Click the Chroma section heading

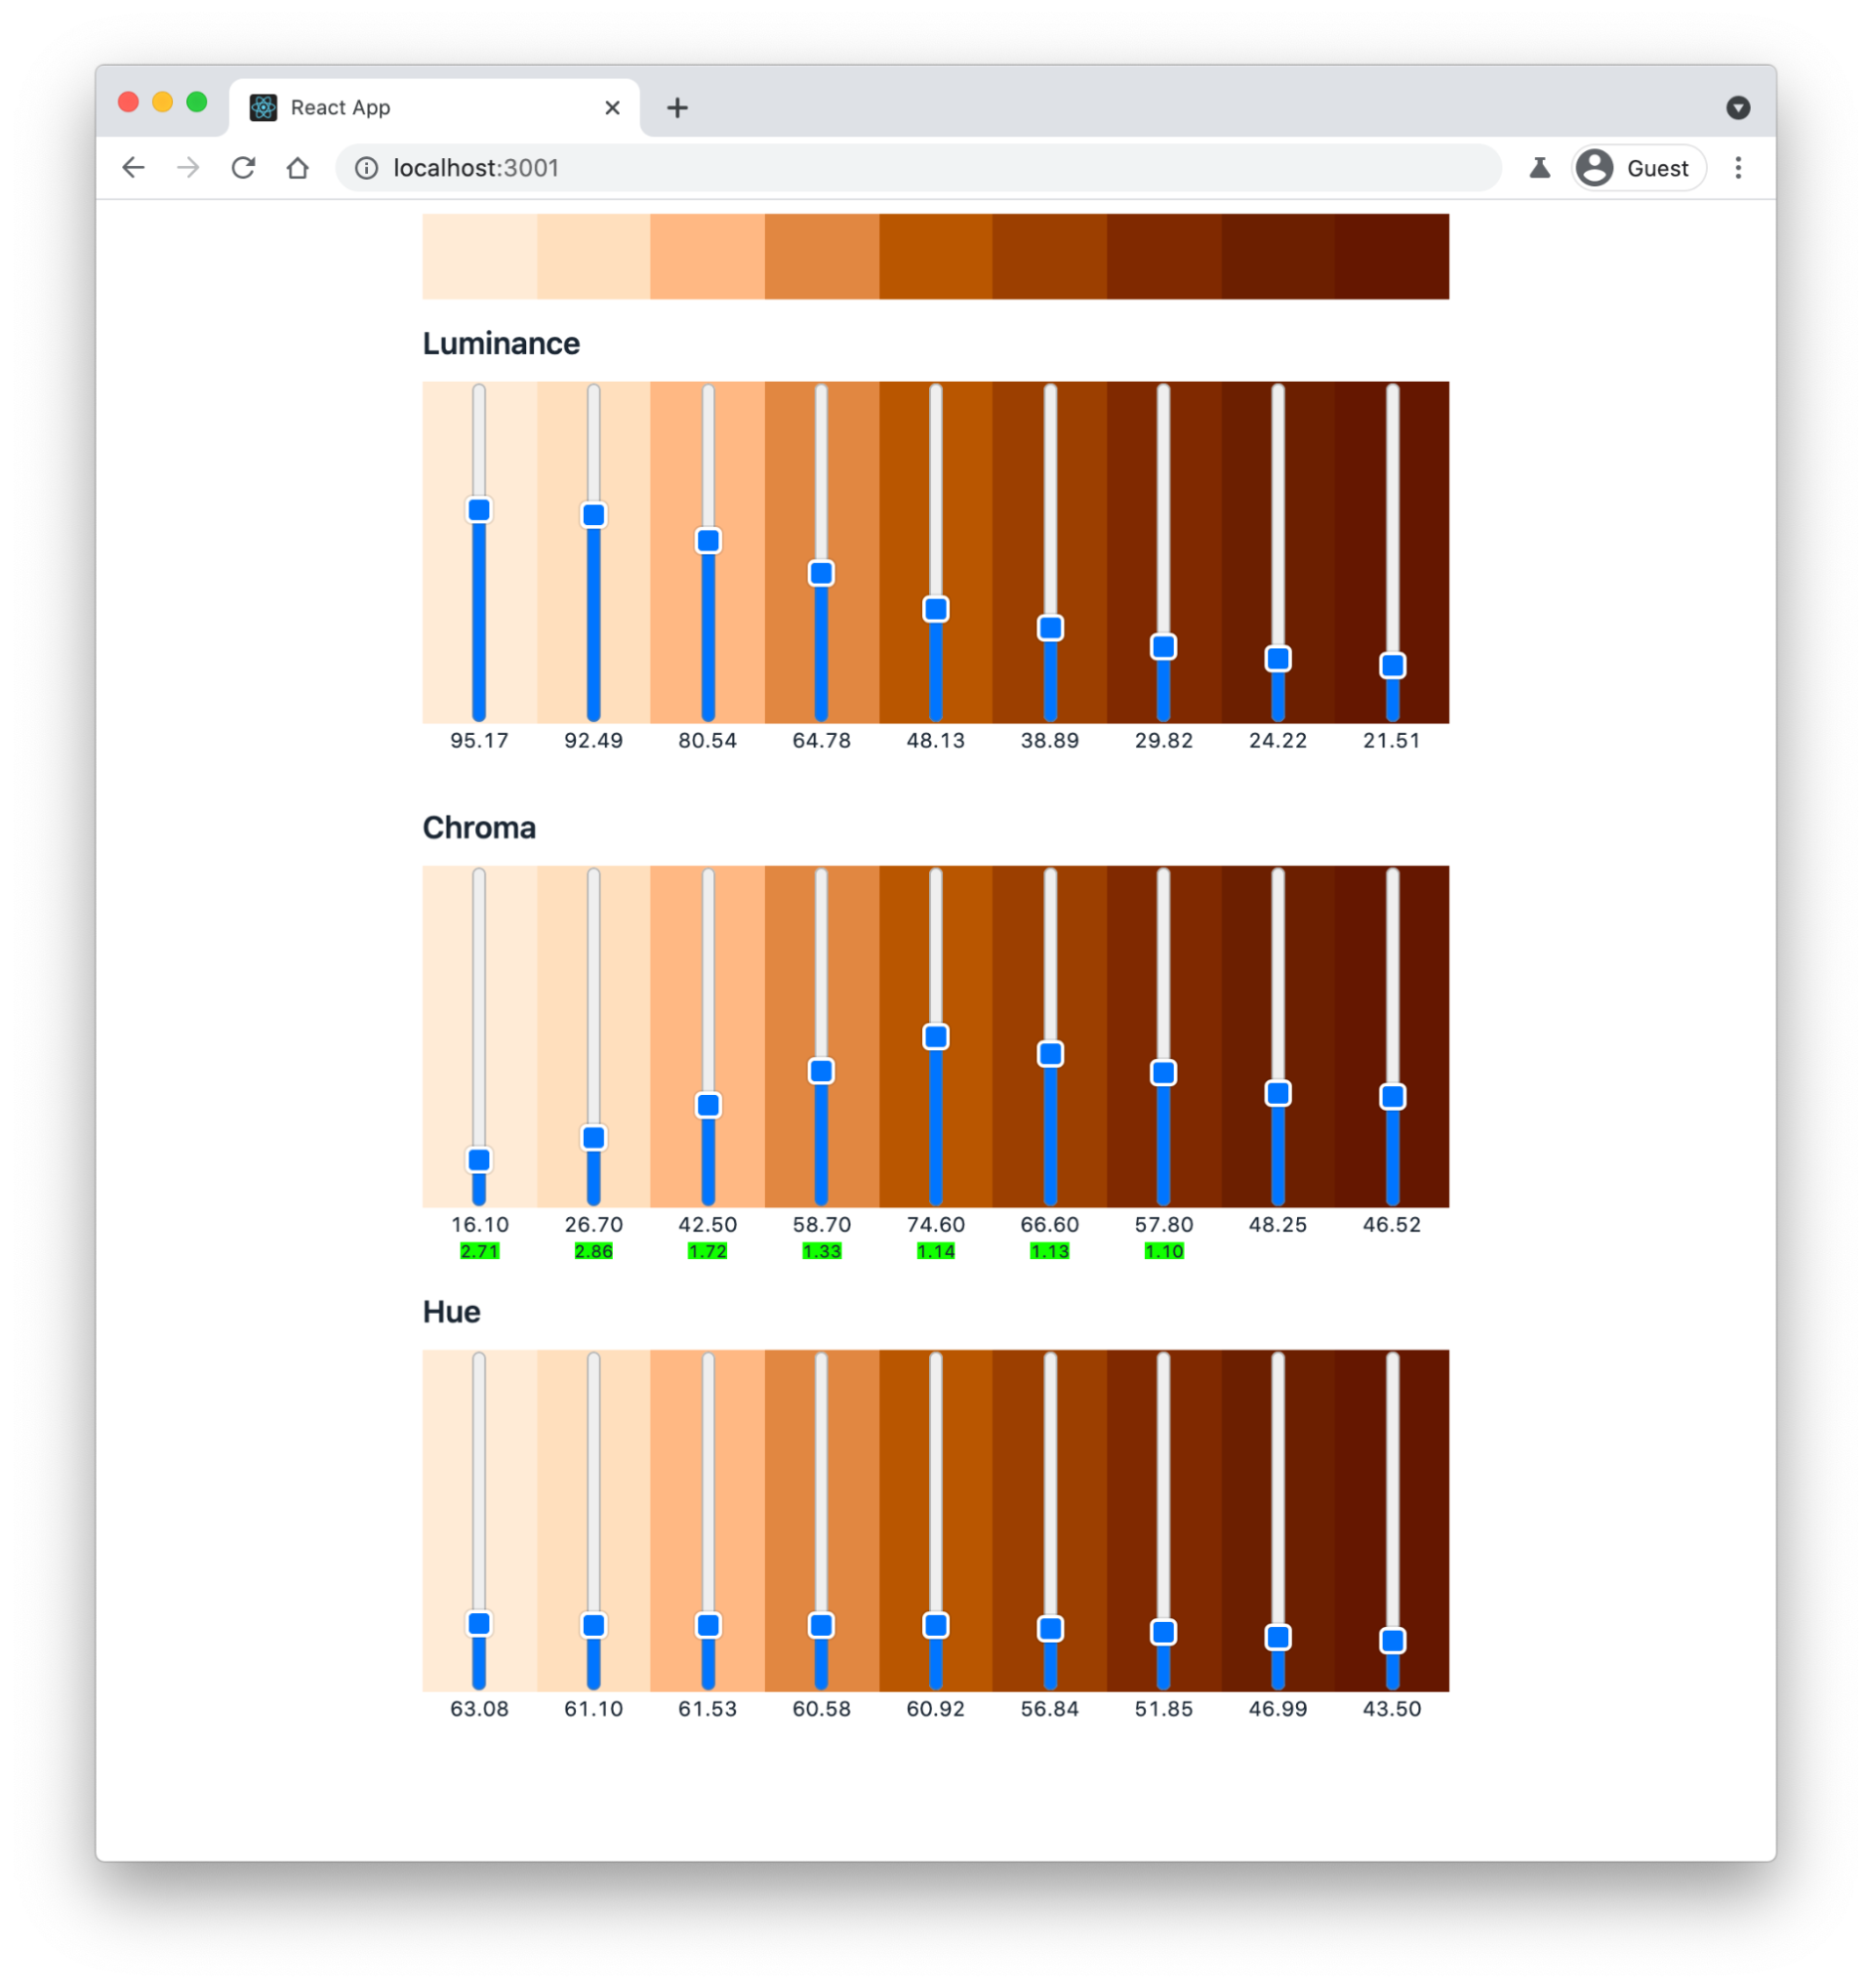click(x=479, y=828)
